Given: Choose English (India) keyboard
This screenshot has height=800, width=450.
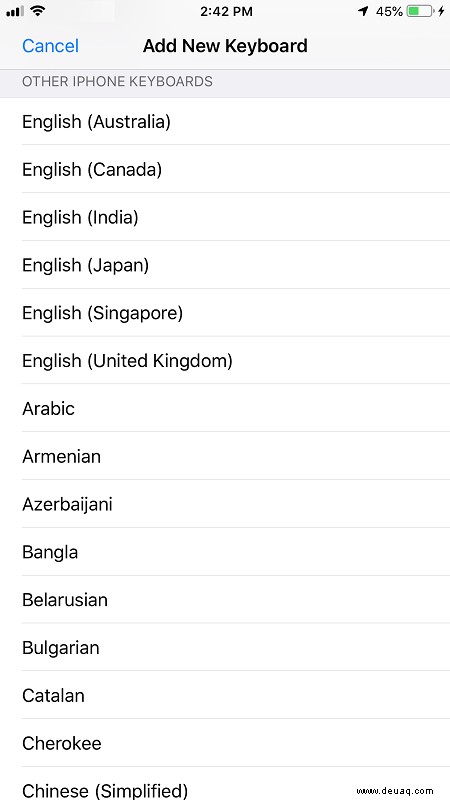Looking at the screenshot, I should click(225, 217).
